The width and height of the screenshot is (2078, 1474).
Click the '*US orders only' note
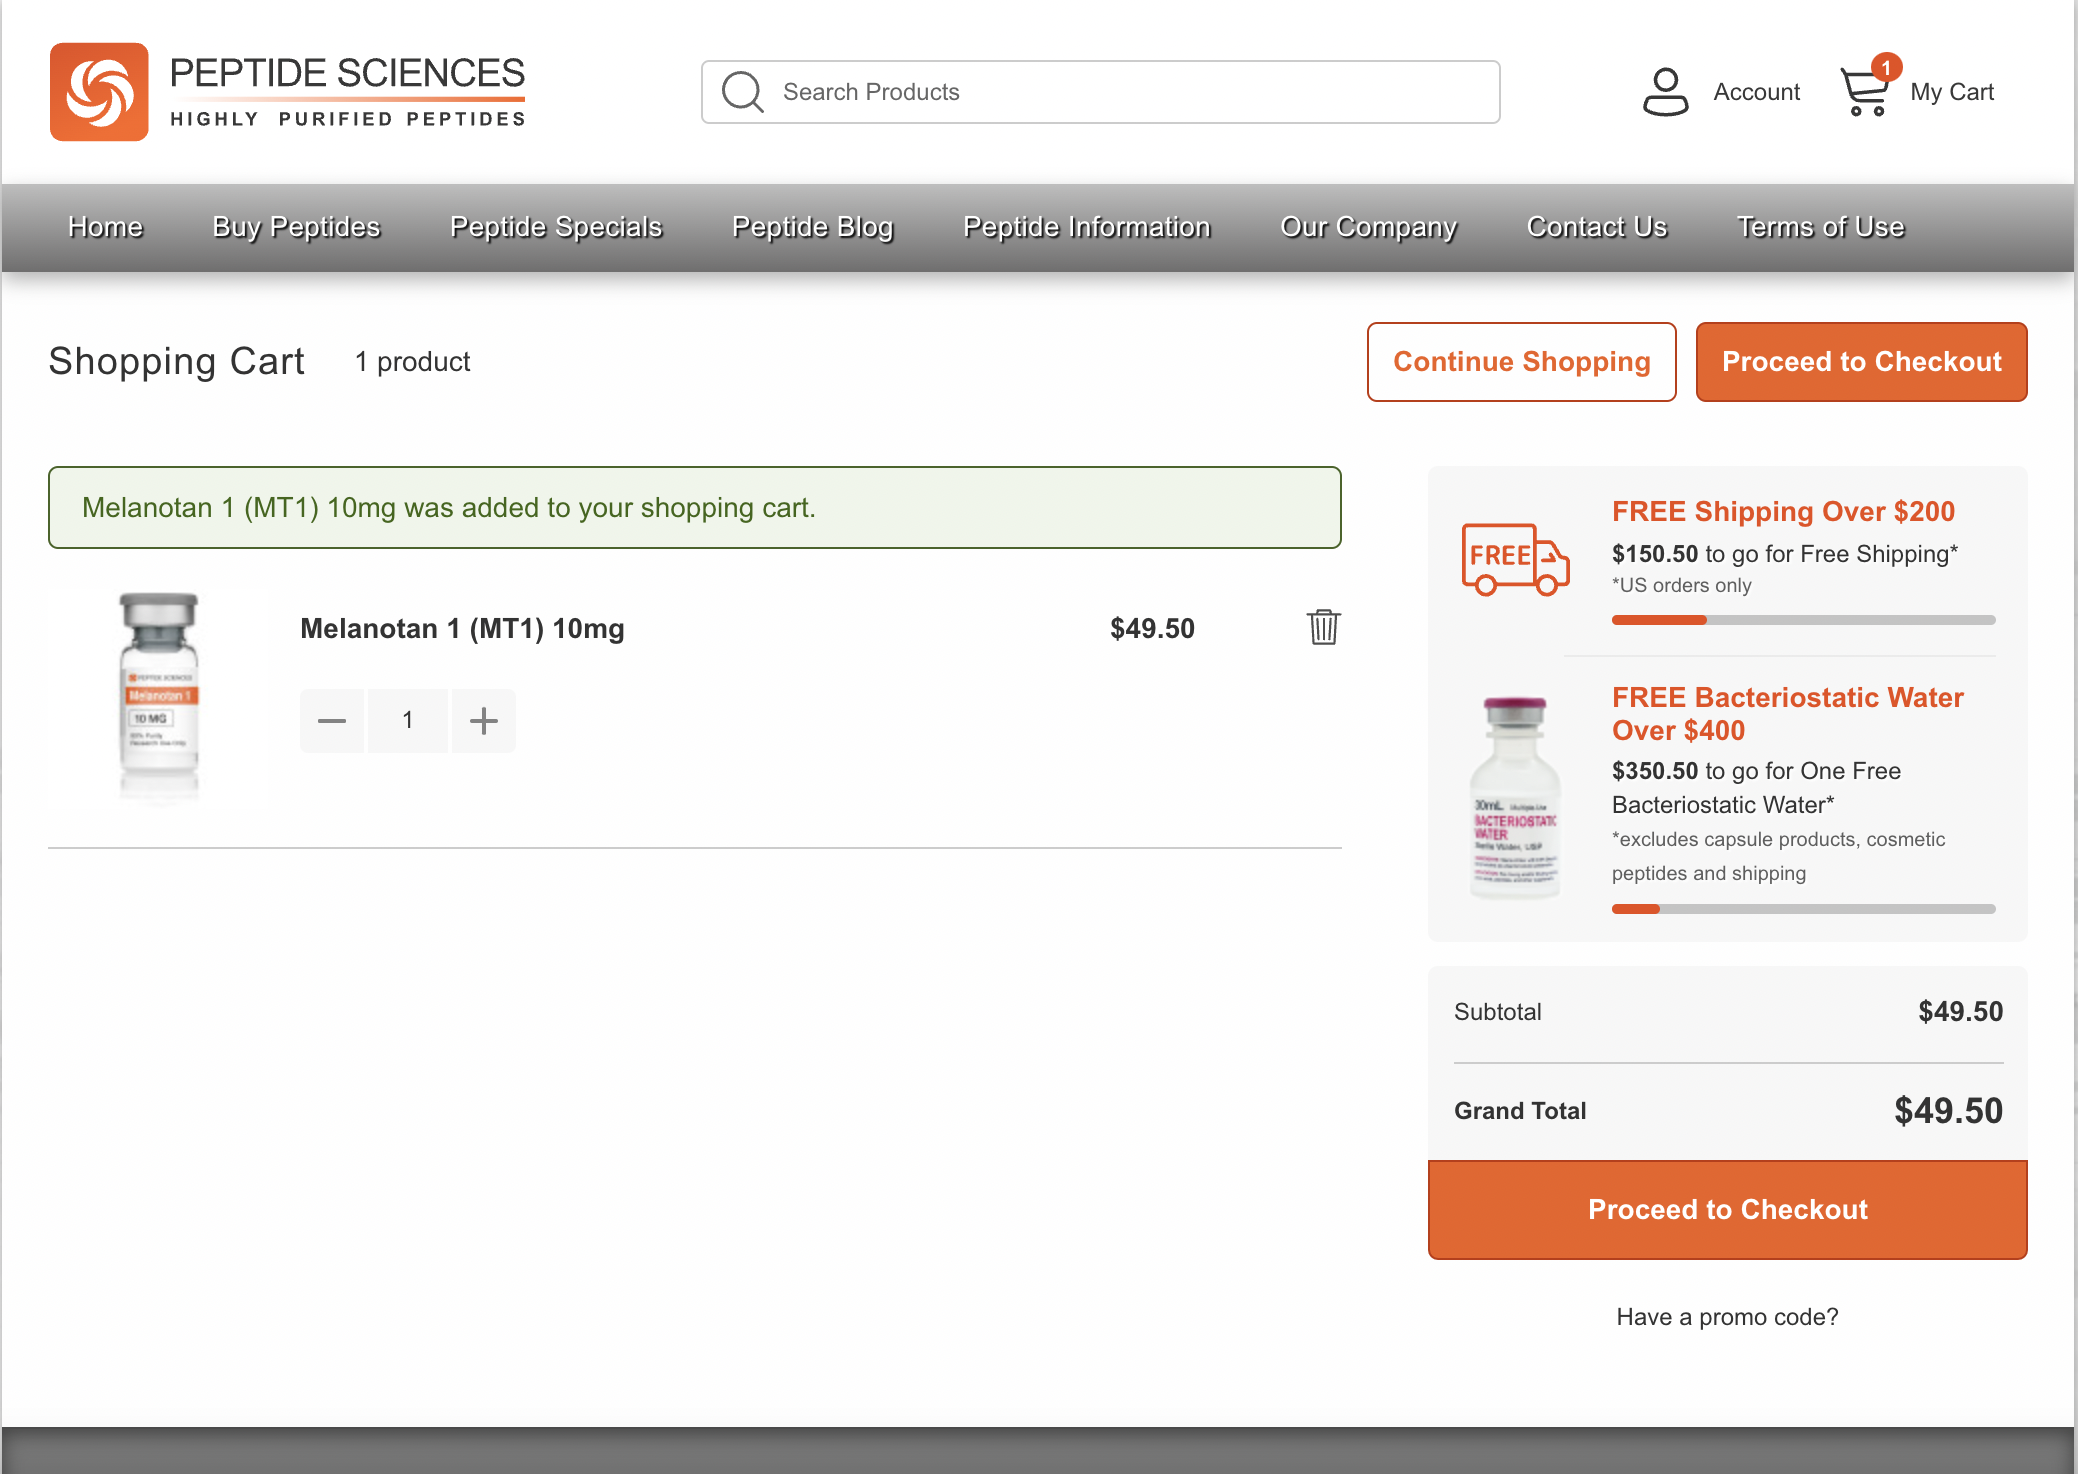tap(1682, 586)
